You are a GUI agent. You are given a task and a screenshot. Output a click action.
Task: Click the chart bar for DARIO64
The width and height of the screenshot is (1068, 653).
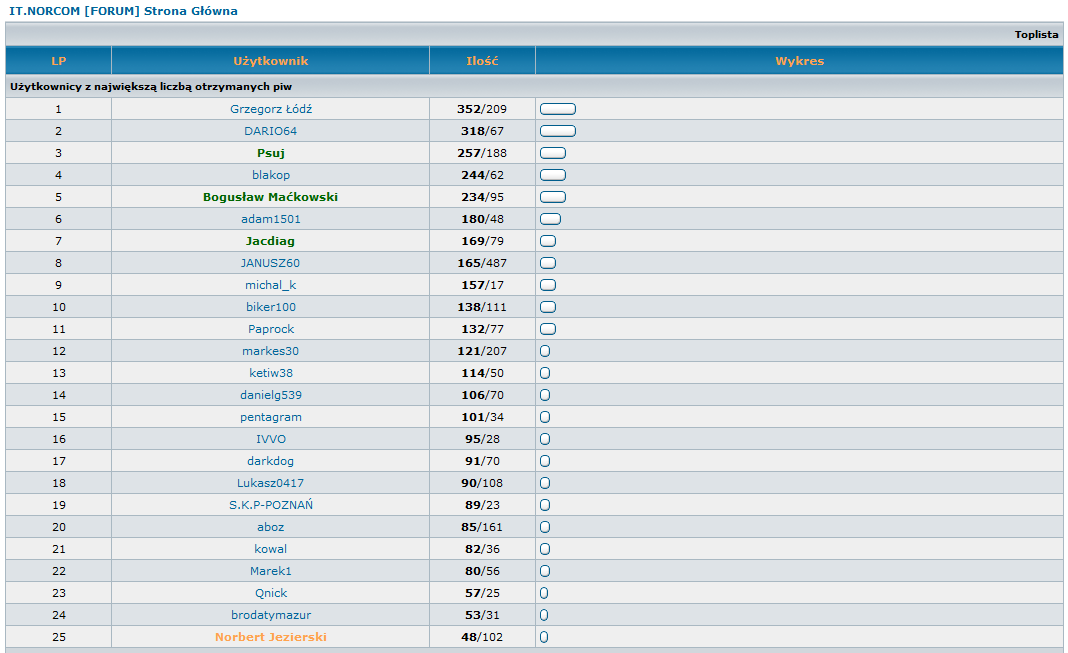tap(558, 131)
